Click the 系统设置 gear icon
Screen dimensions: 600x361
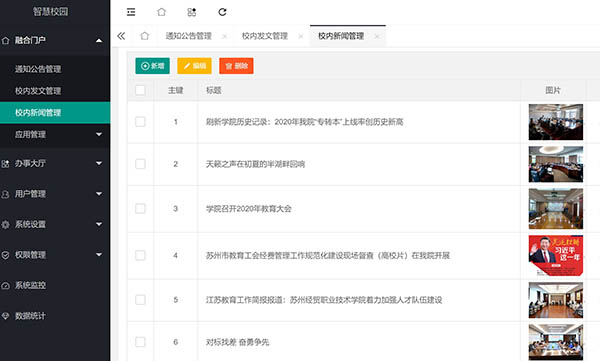[5, 224]
